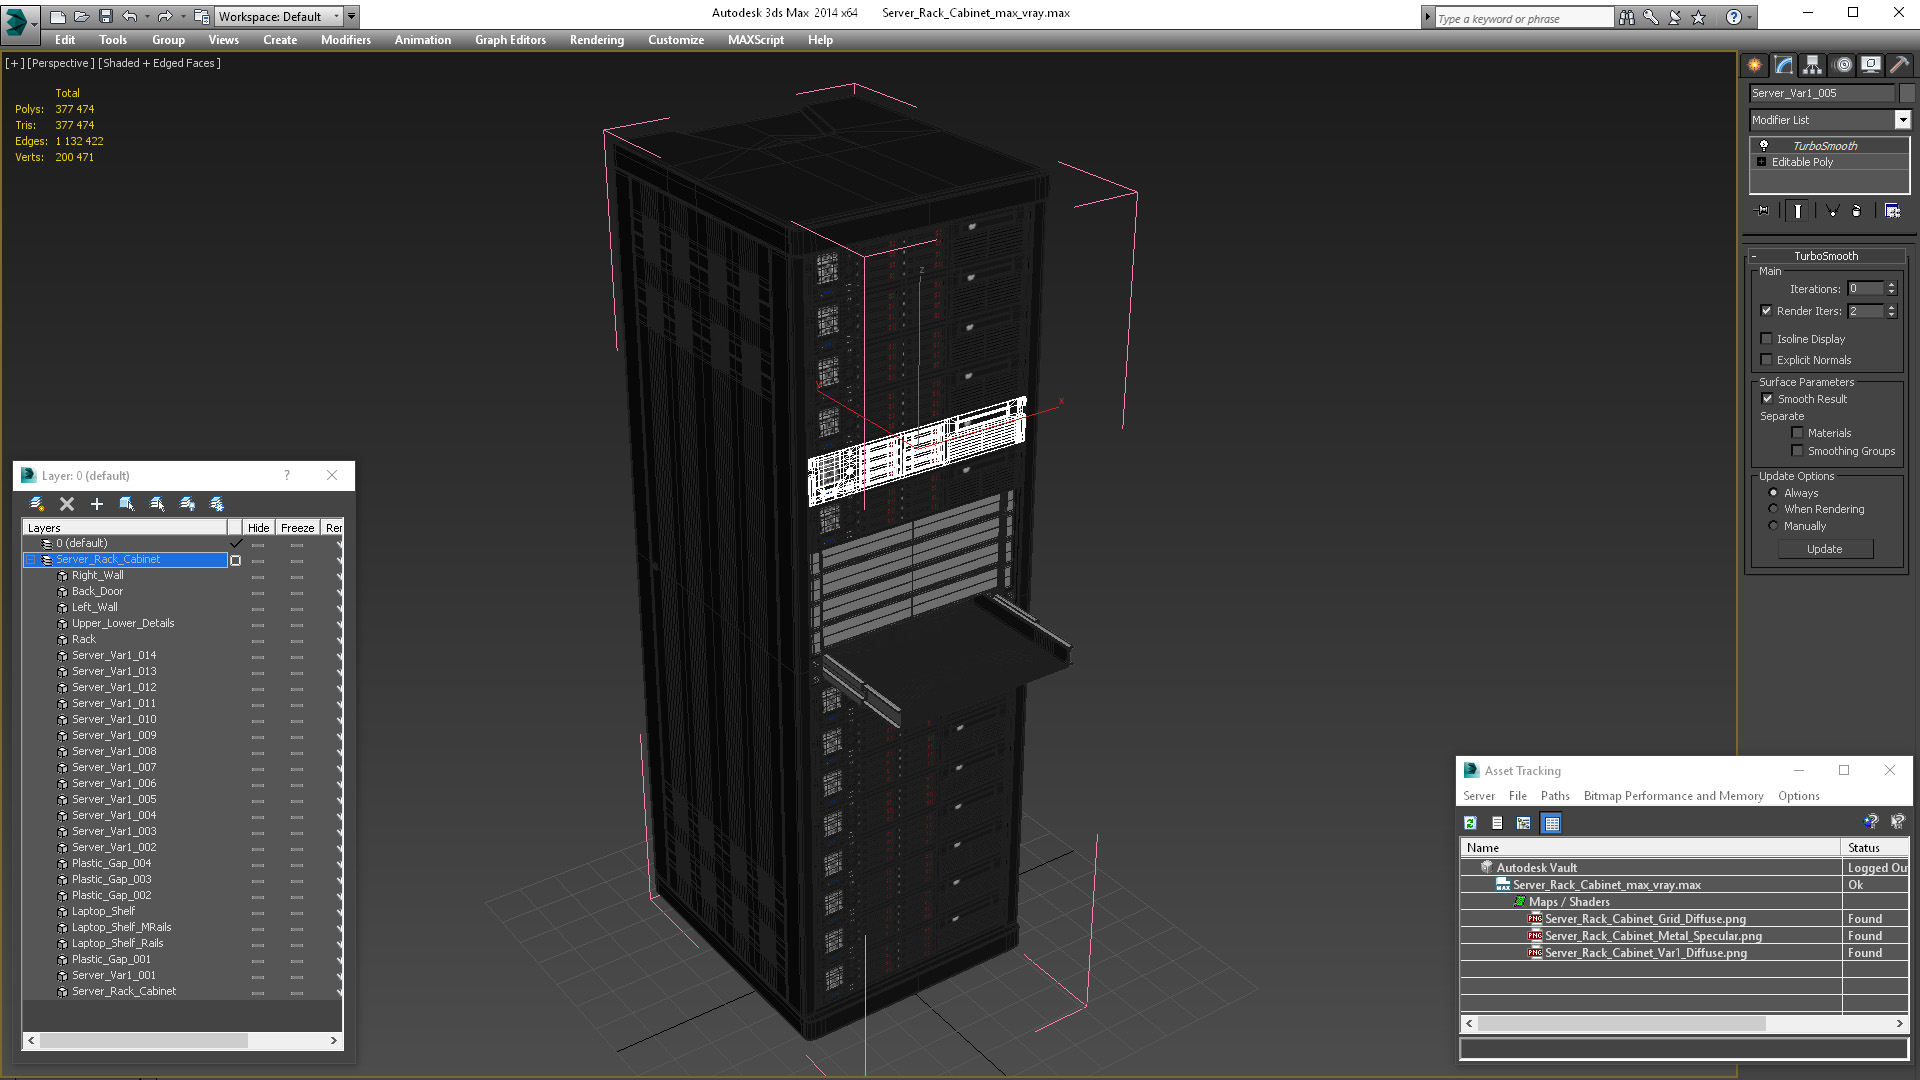Select the Manually update option
This screenshot has height=1080, width=1920.
point(1774,526)
